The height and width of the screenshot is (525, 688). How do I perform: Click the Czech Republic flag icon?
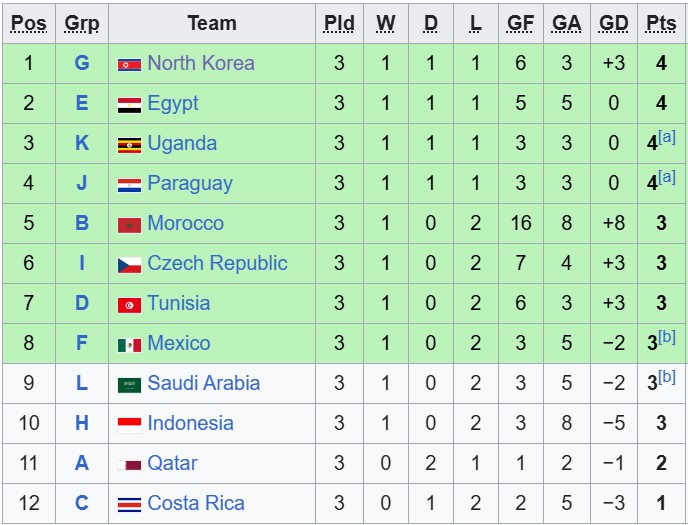click(x=129, y=264)
